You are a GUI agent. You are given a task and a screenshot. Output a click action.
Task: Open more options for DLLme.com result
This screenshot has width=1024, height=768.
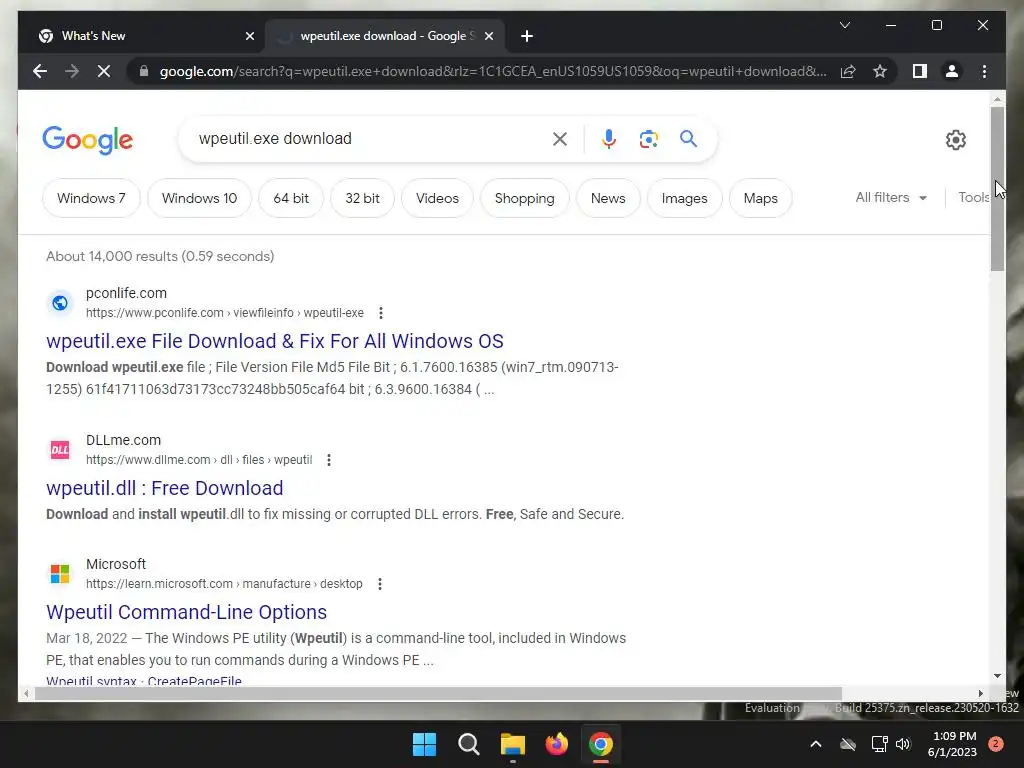click(329, 460)
